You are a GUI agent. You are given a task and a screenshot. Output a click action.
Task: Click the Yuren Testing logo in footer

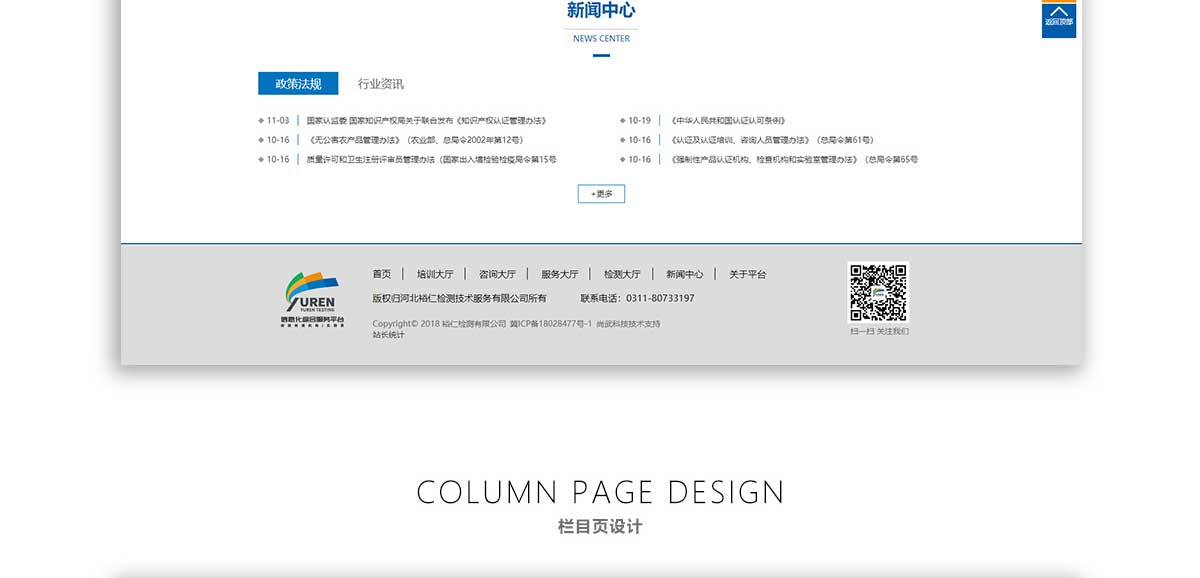point(312,299)
